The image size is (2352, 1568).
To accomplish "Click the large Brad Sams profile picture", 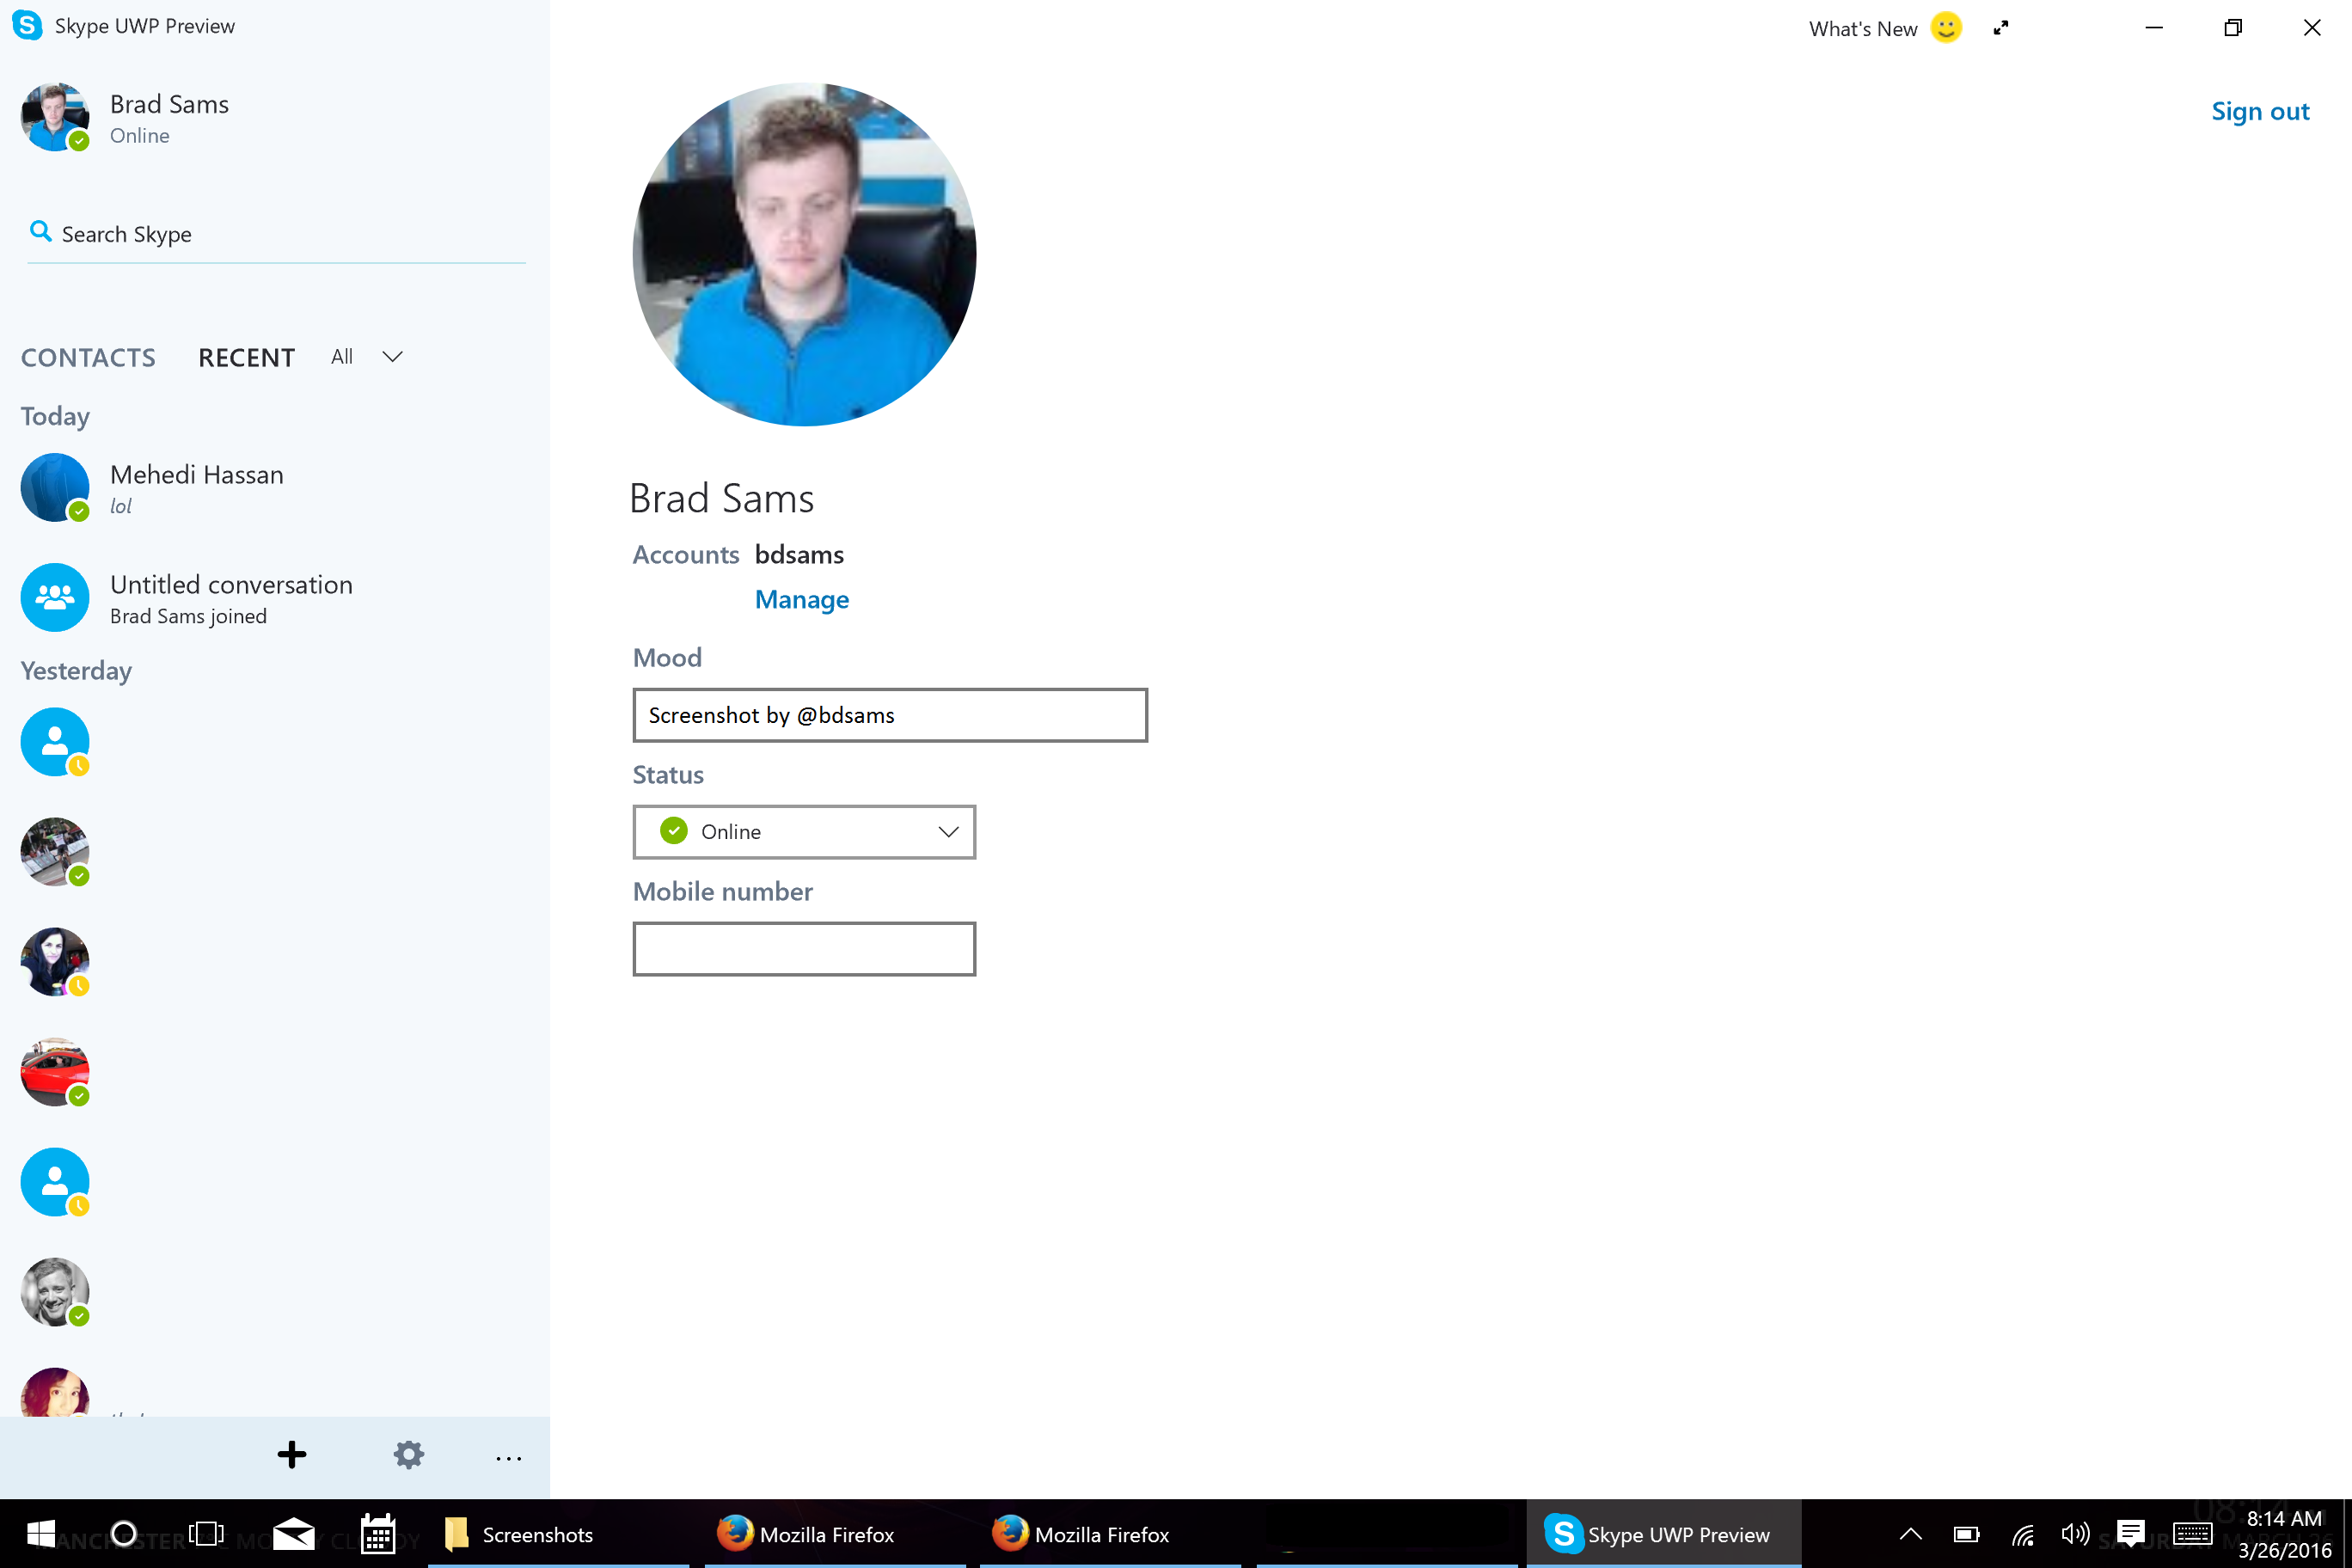I will pos(804,254).
